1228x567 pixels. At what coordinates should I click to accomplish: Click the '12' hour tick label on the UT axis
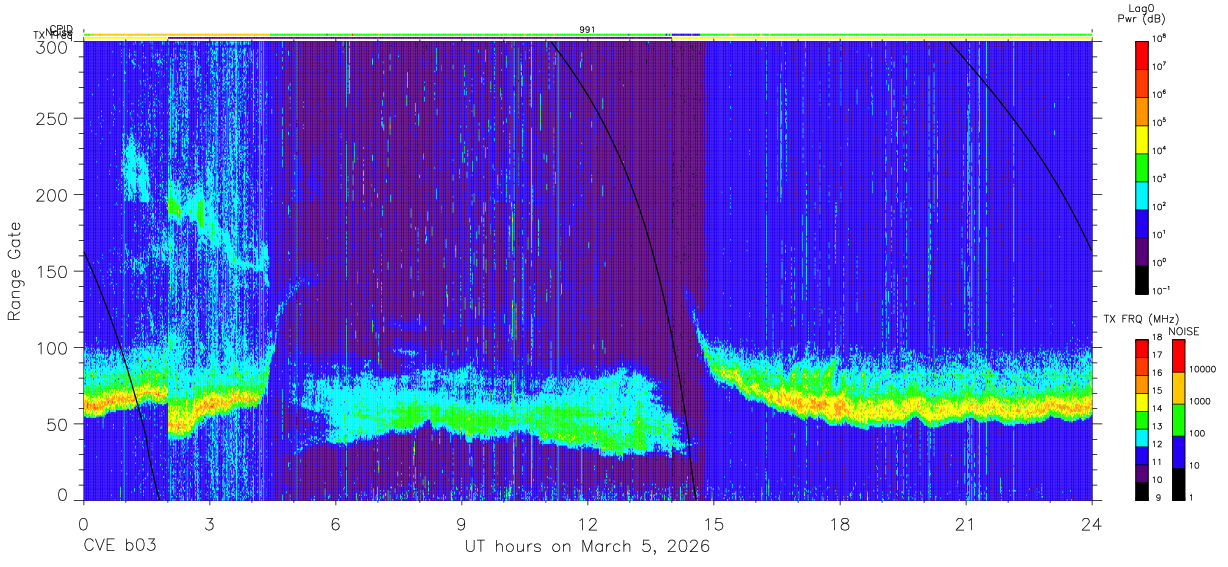click(588, 524)
